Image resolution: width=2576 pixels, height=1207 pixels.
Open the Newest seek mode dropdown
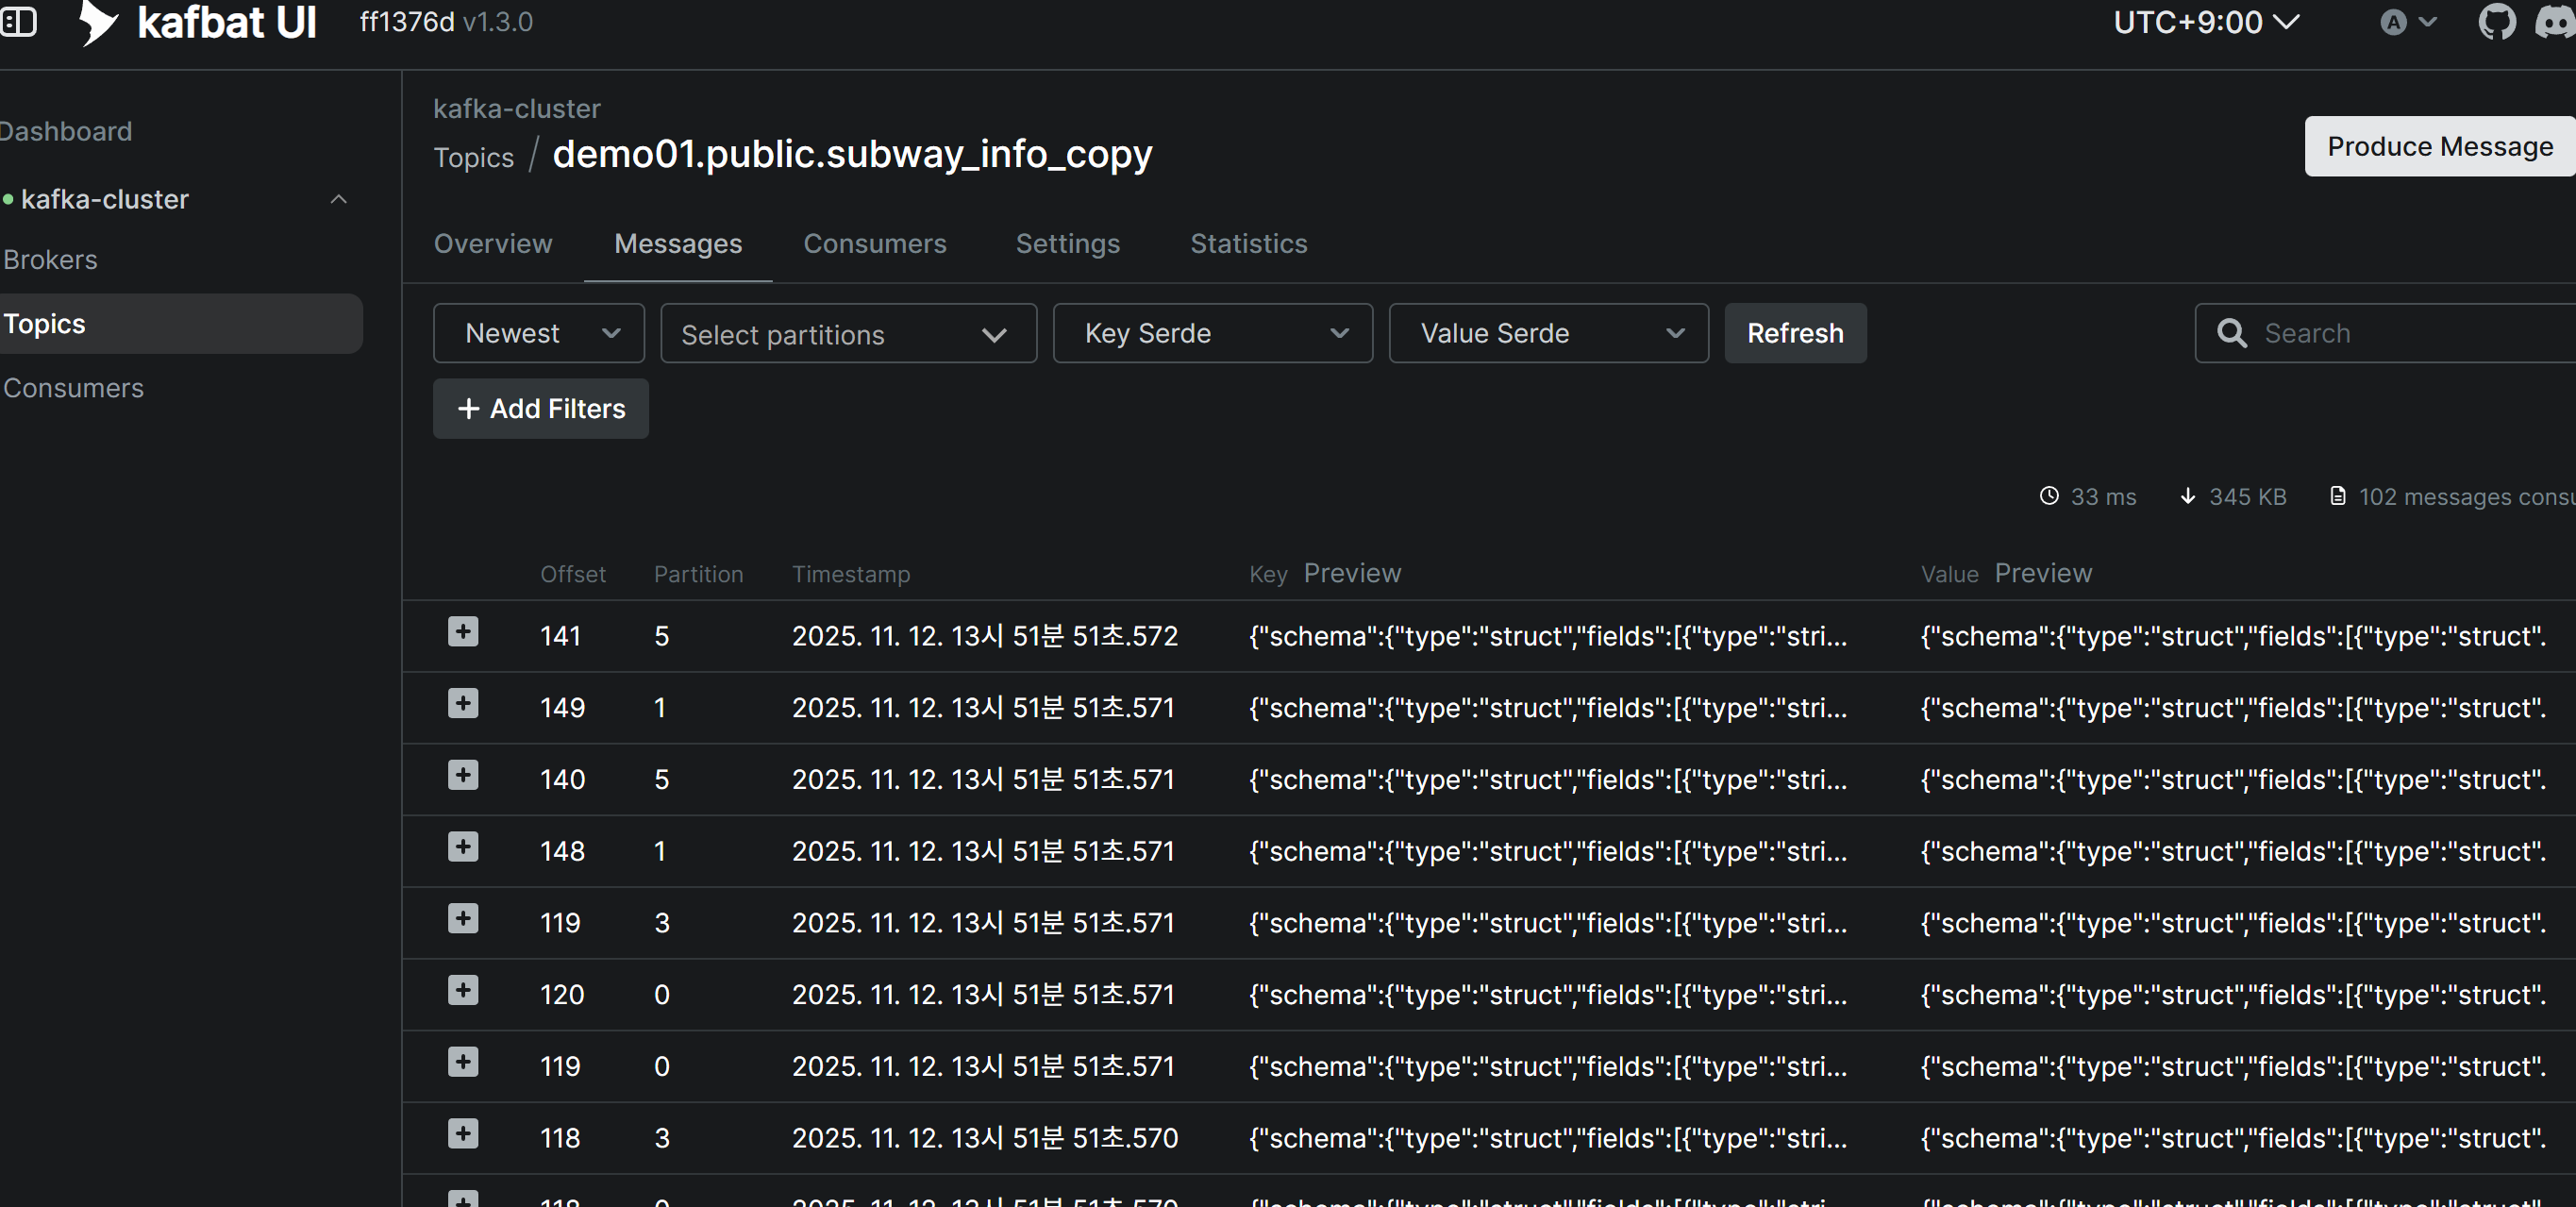(539, 333)
